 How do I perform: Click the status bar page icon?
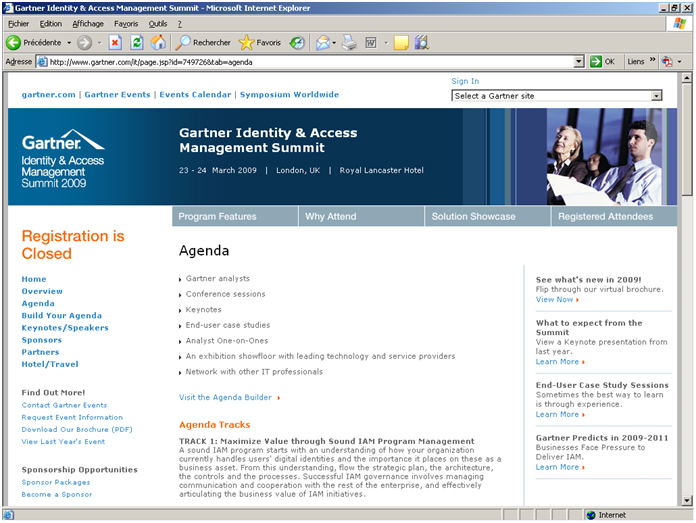coord(8,515)
